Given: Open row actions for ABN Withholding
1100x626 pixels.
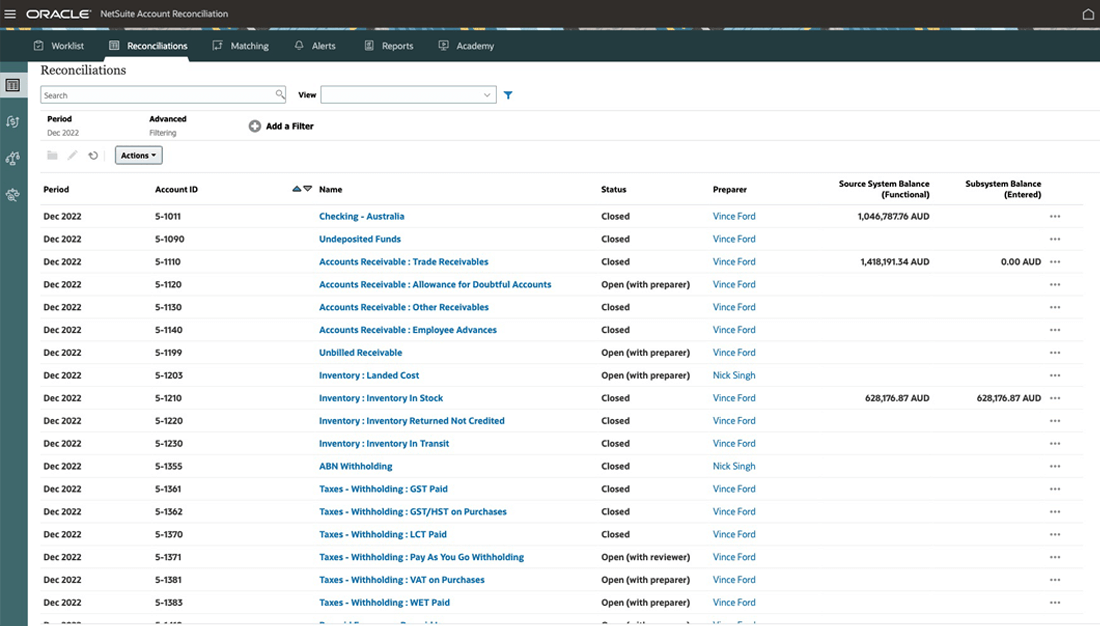Looking at the screenshot, I should (x=1054, y=466).
